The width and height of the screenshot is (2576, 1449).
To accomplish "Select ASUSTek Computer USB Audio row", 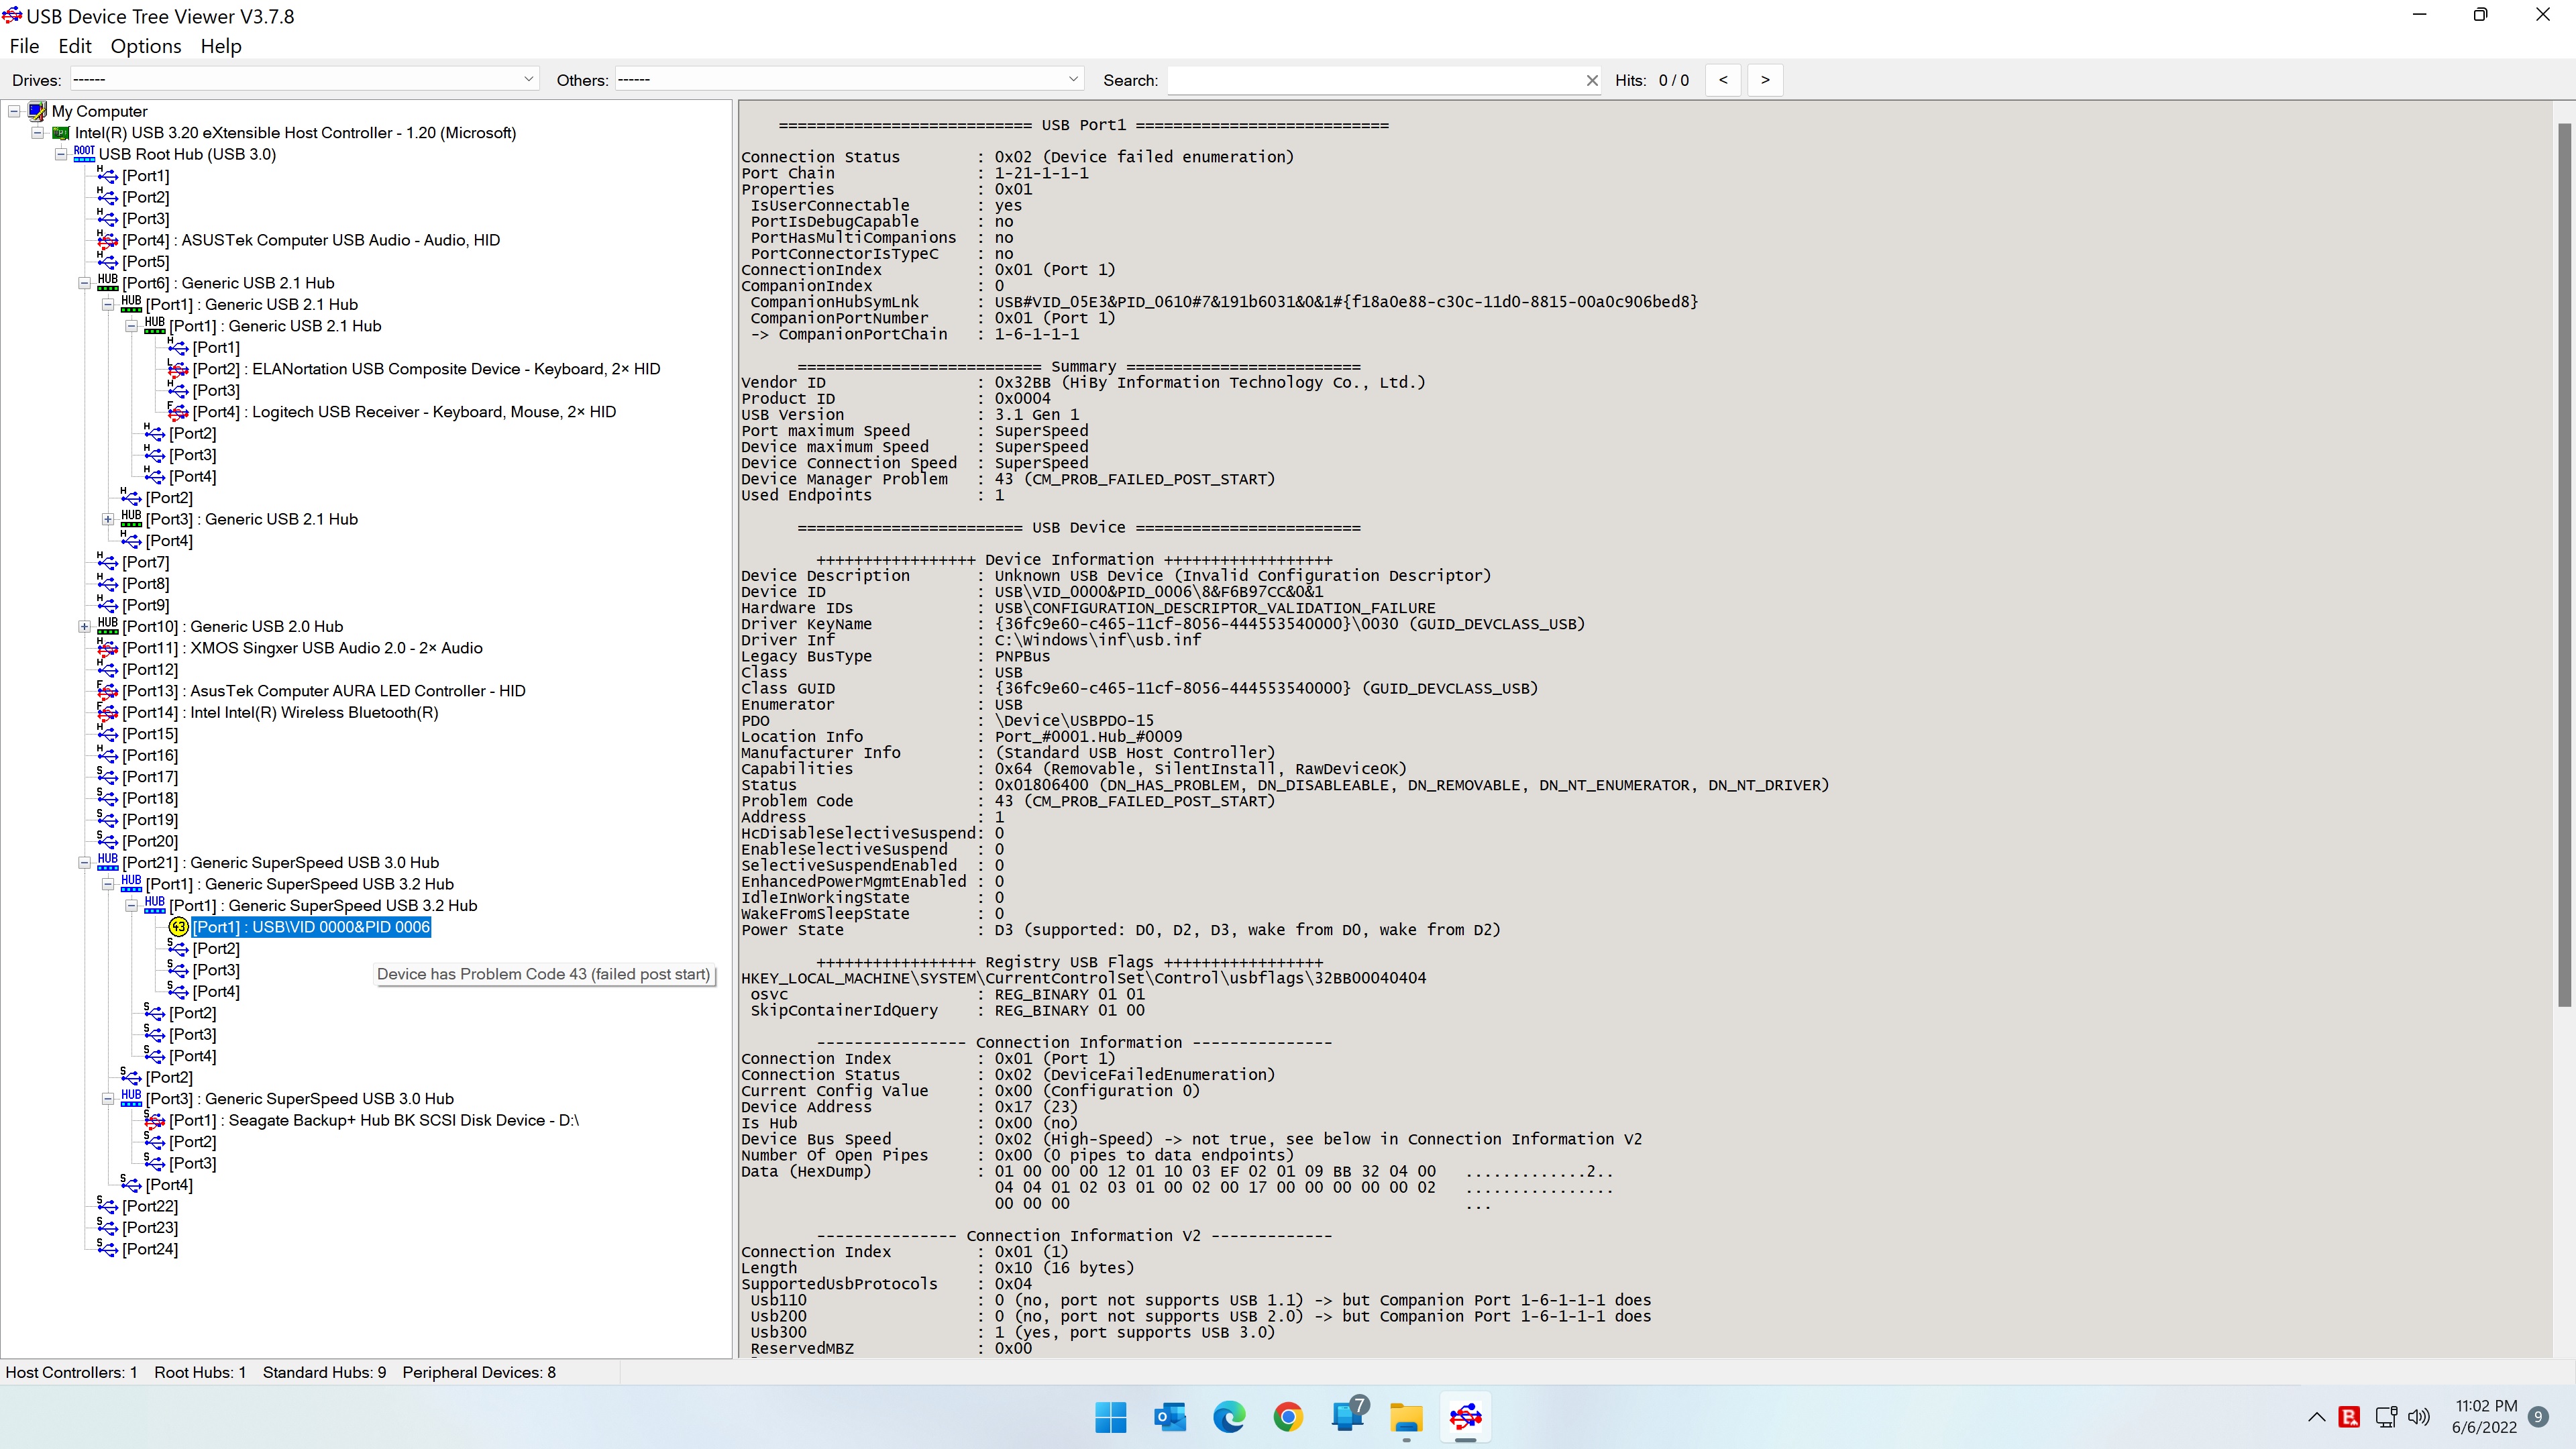I will [x=311, y=240].
